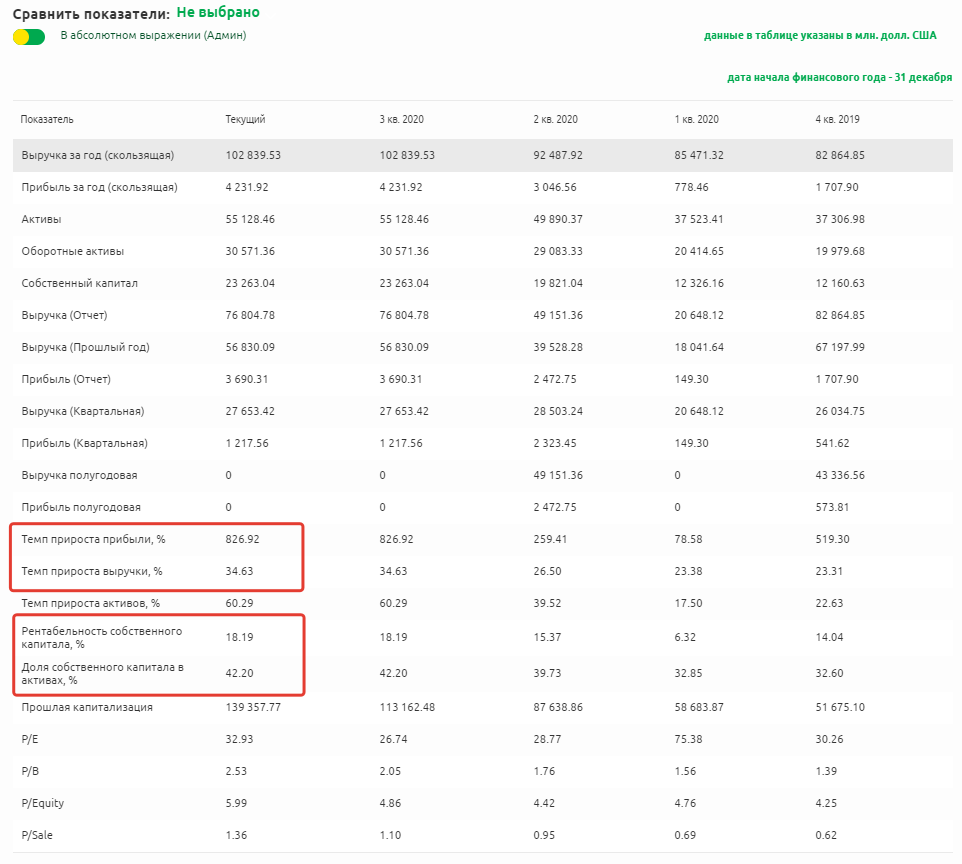The height and width of the screenshot is (864, 962).
Task: Select the 'Доля собственного капитала в активах, %' label
Action: click(101, 673)
